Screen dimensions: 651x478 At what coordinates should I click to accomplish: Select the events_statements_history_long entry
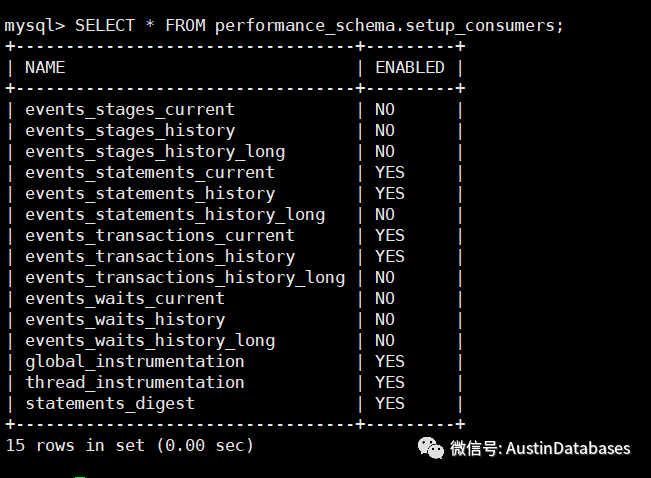click(x=175, y=214)
